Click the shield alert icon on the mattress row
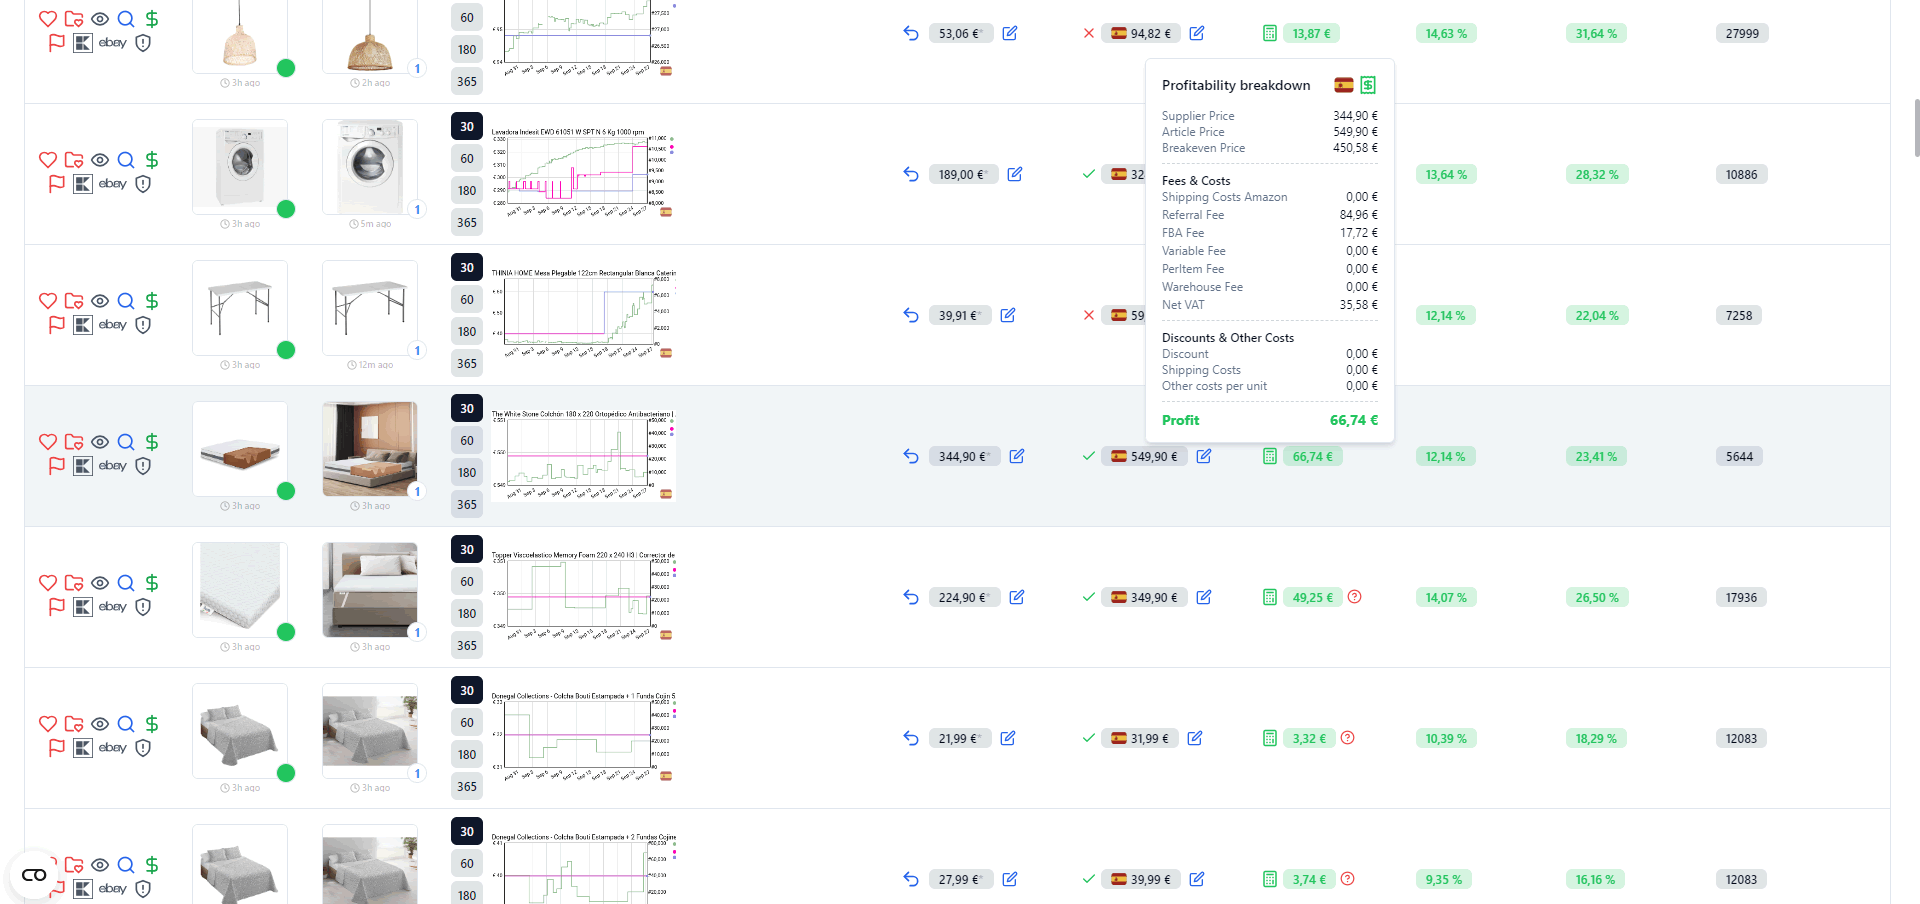 [143, 466]
